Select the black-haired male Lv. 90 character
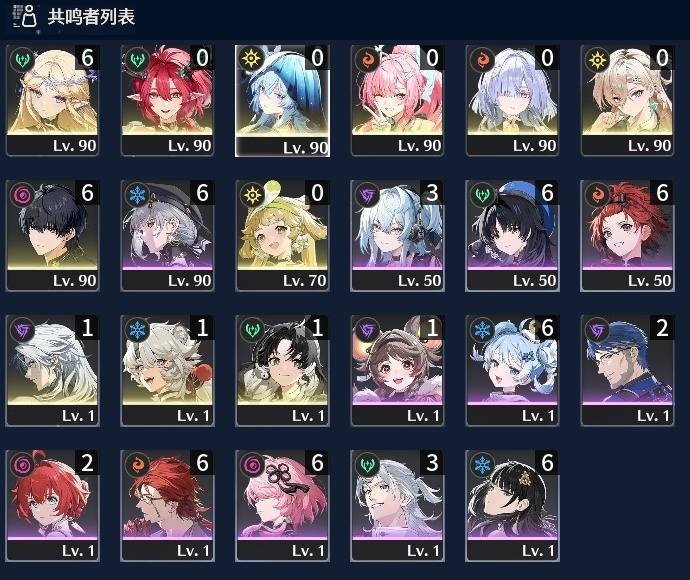The image size is (690, 580). pos(52,235)
